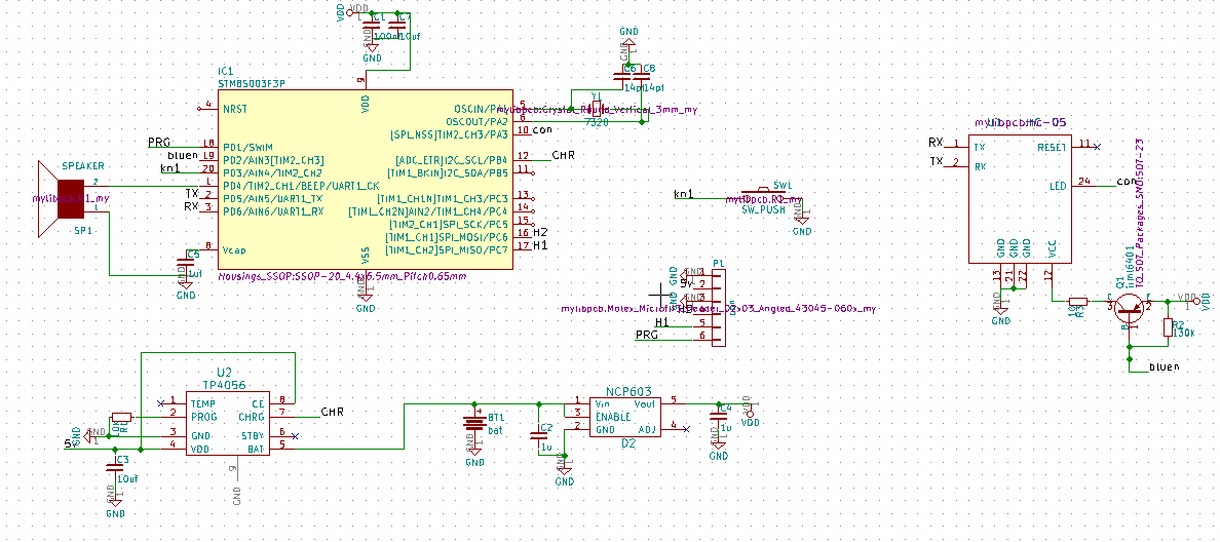1220x542 pixels.
Task: Select the 130k resistor R2
Action: click(1166, 328)
